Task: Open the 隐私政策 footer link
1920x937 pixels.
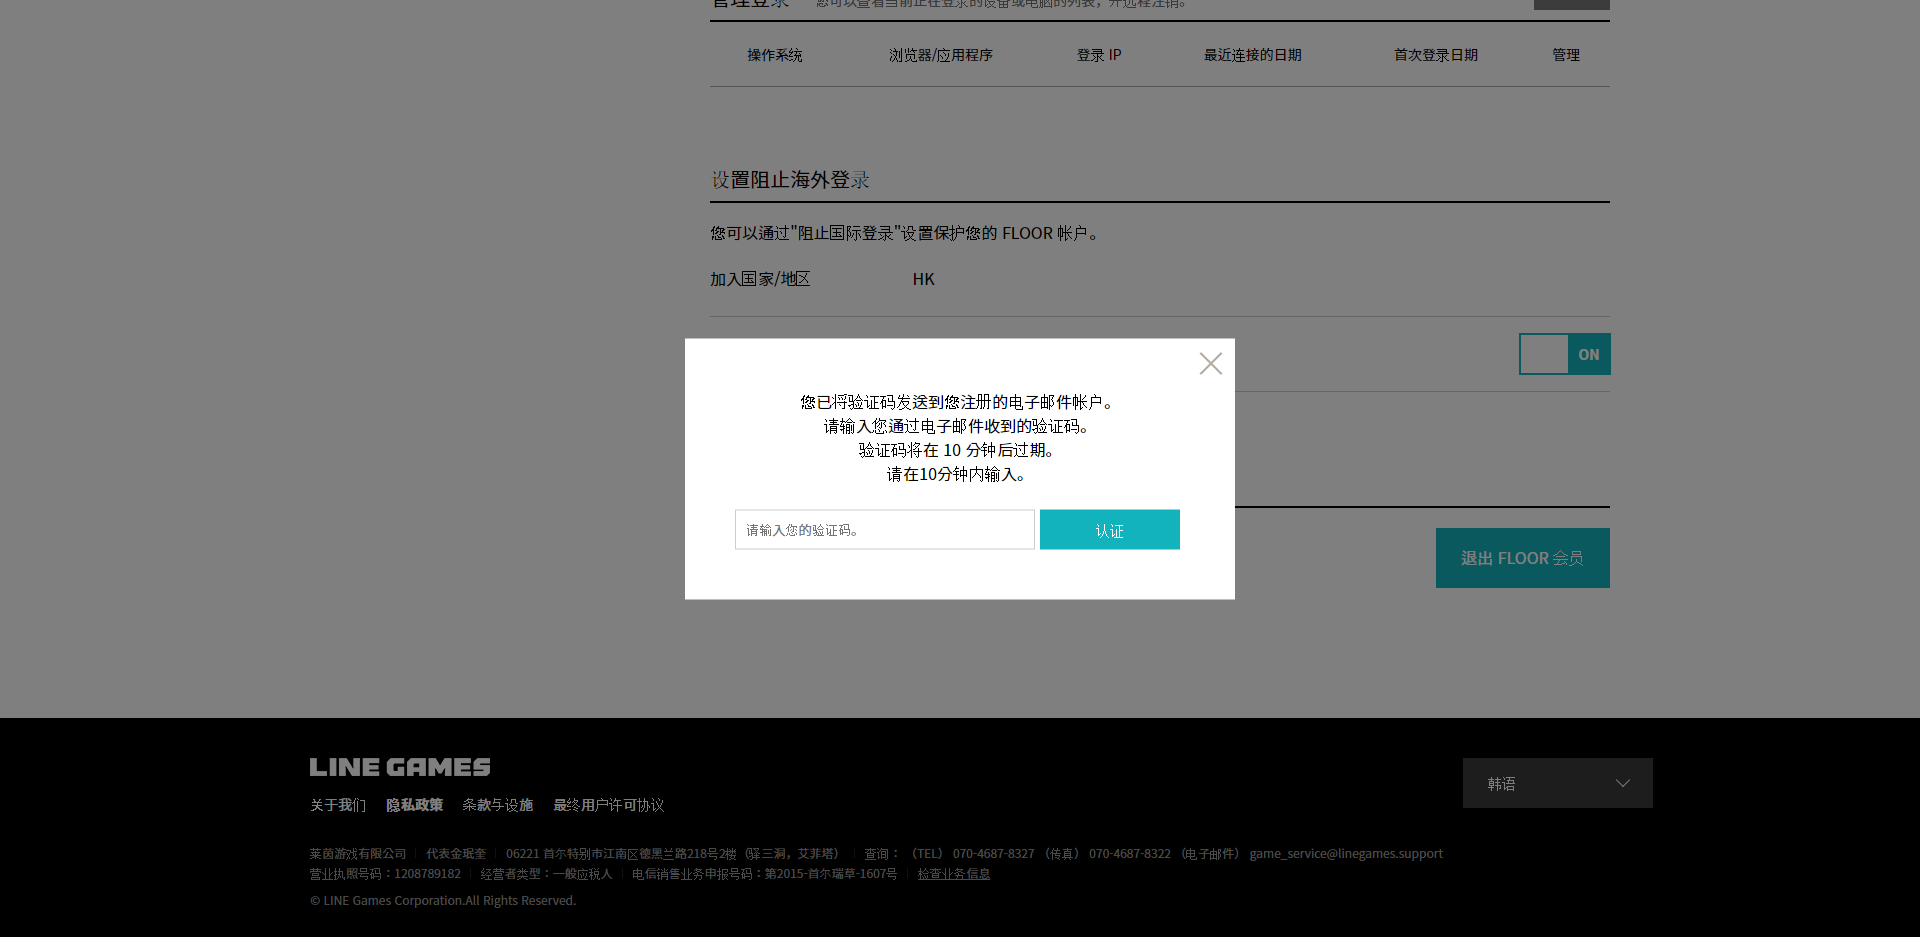Action: [x=415, y=805]
